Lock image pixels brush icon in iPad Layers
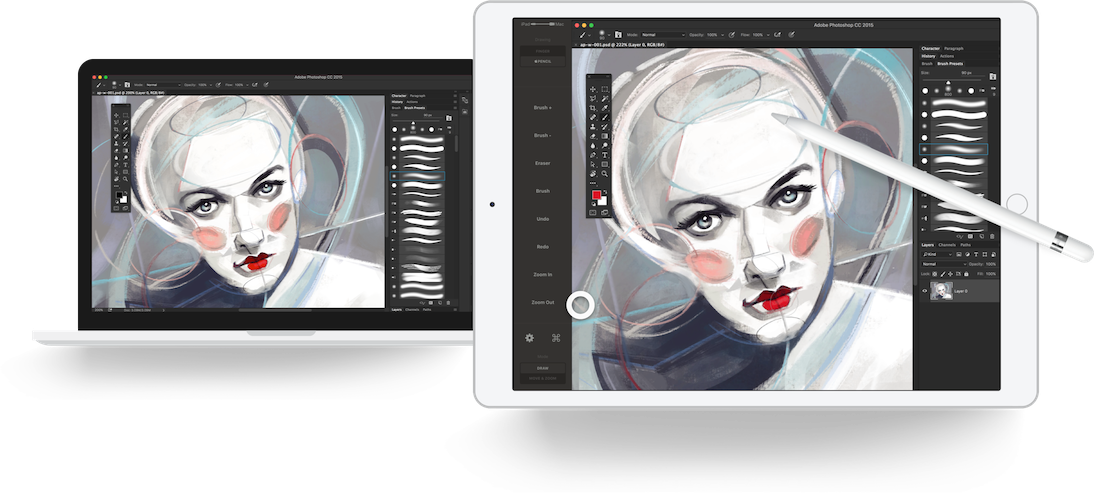This screenshot has height=493, width=1095. [x=943, y=274]
